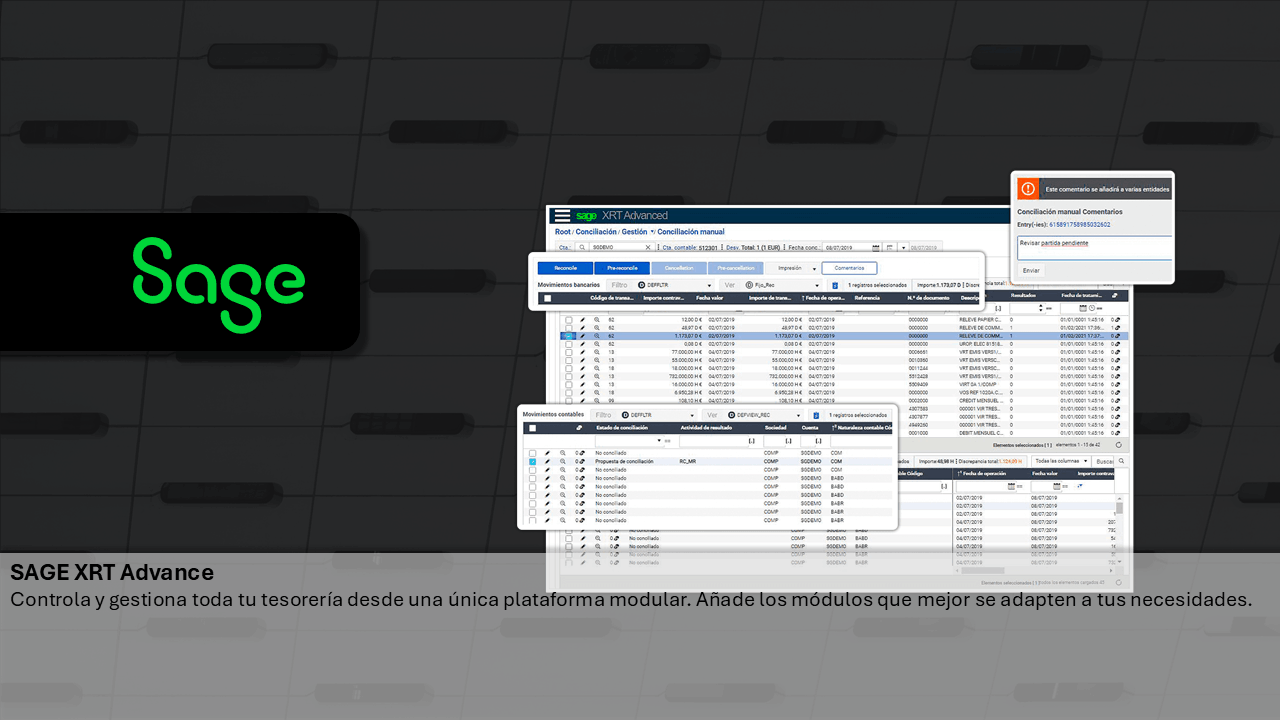Open calendar icon in Fecha de tratamiento filter
The image size is (1280, 720).
(x=1083, y=308)
